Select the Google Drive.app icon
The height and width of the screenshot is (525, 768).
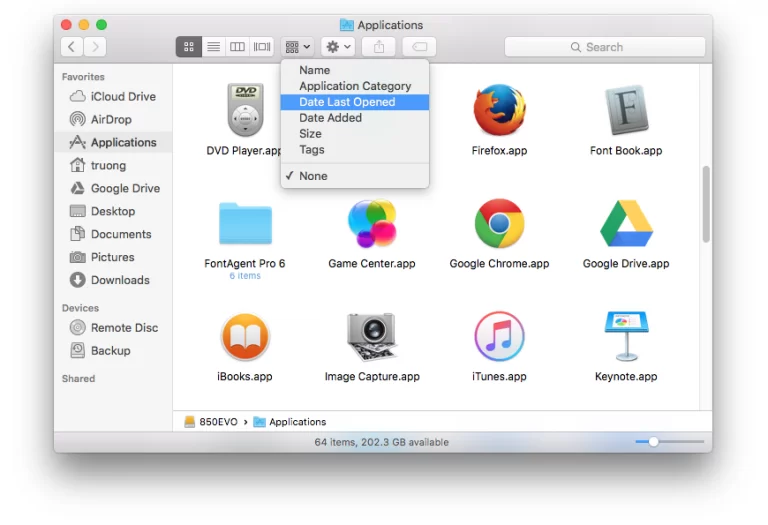point(626,223)
